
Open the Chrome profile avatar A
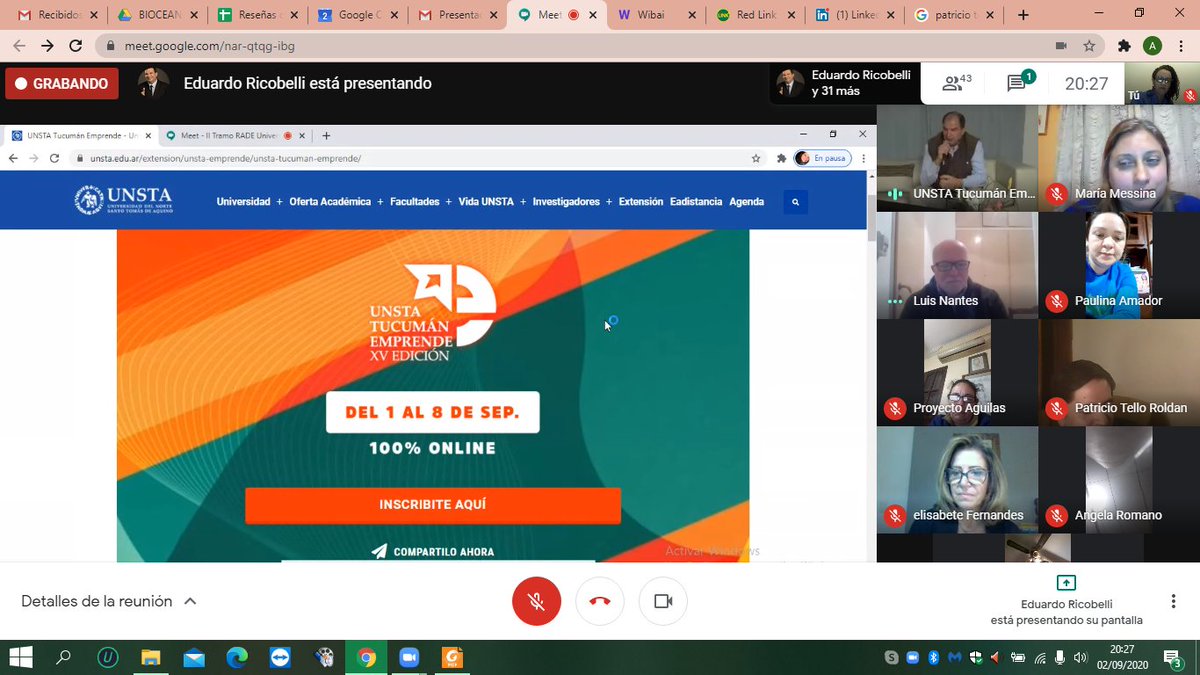(1153, 46)
